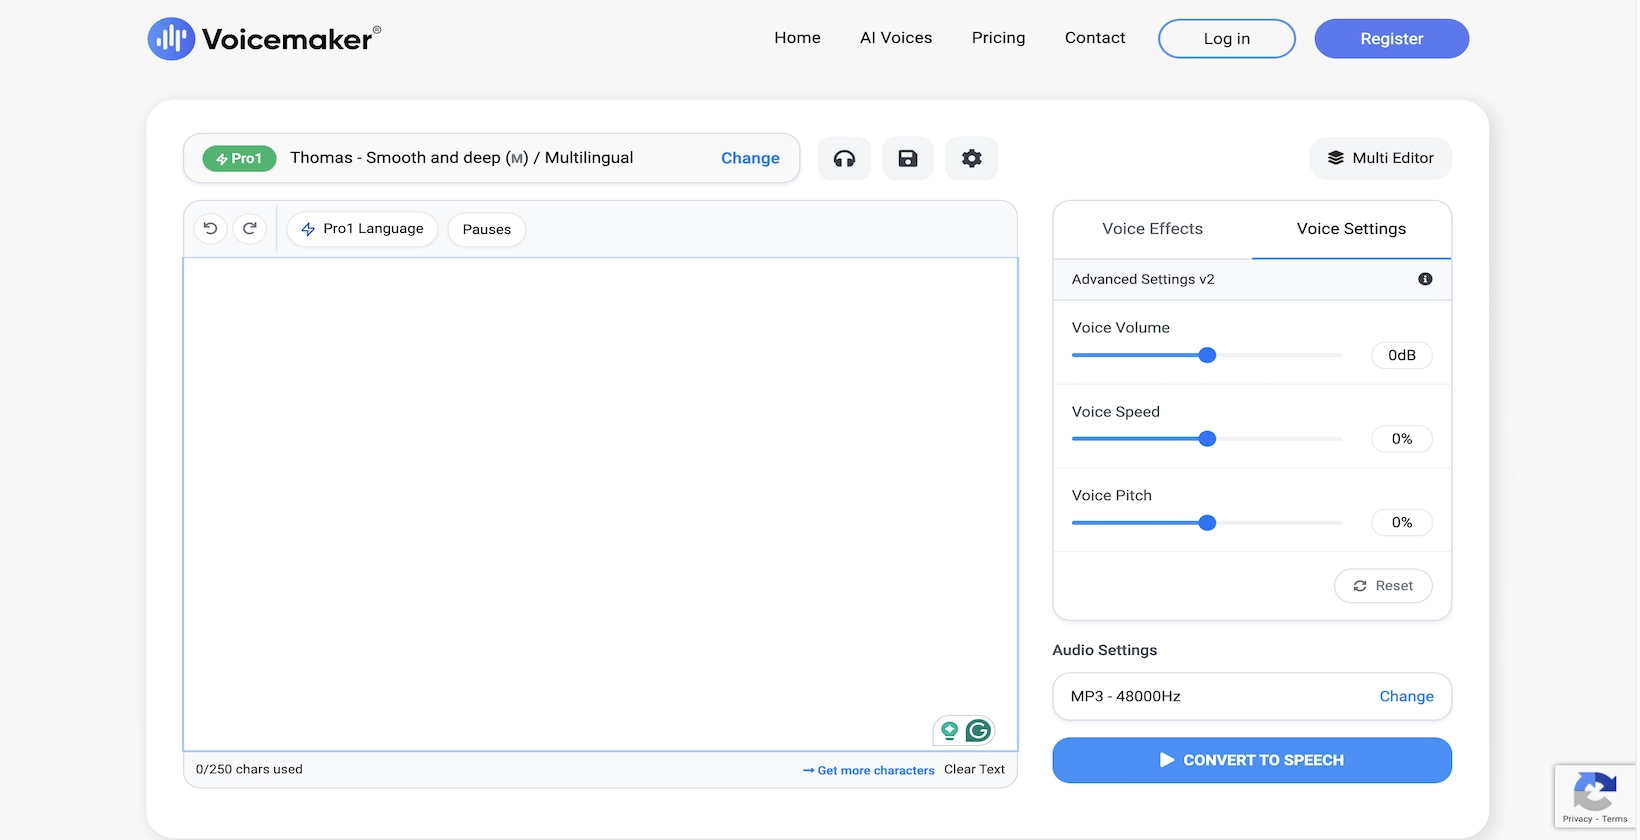Image resolution: width=1640 pixels, height=840 pixels.
Task: Open the Multi Editor
Action: click(1380, 158)
